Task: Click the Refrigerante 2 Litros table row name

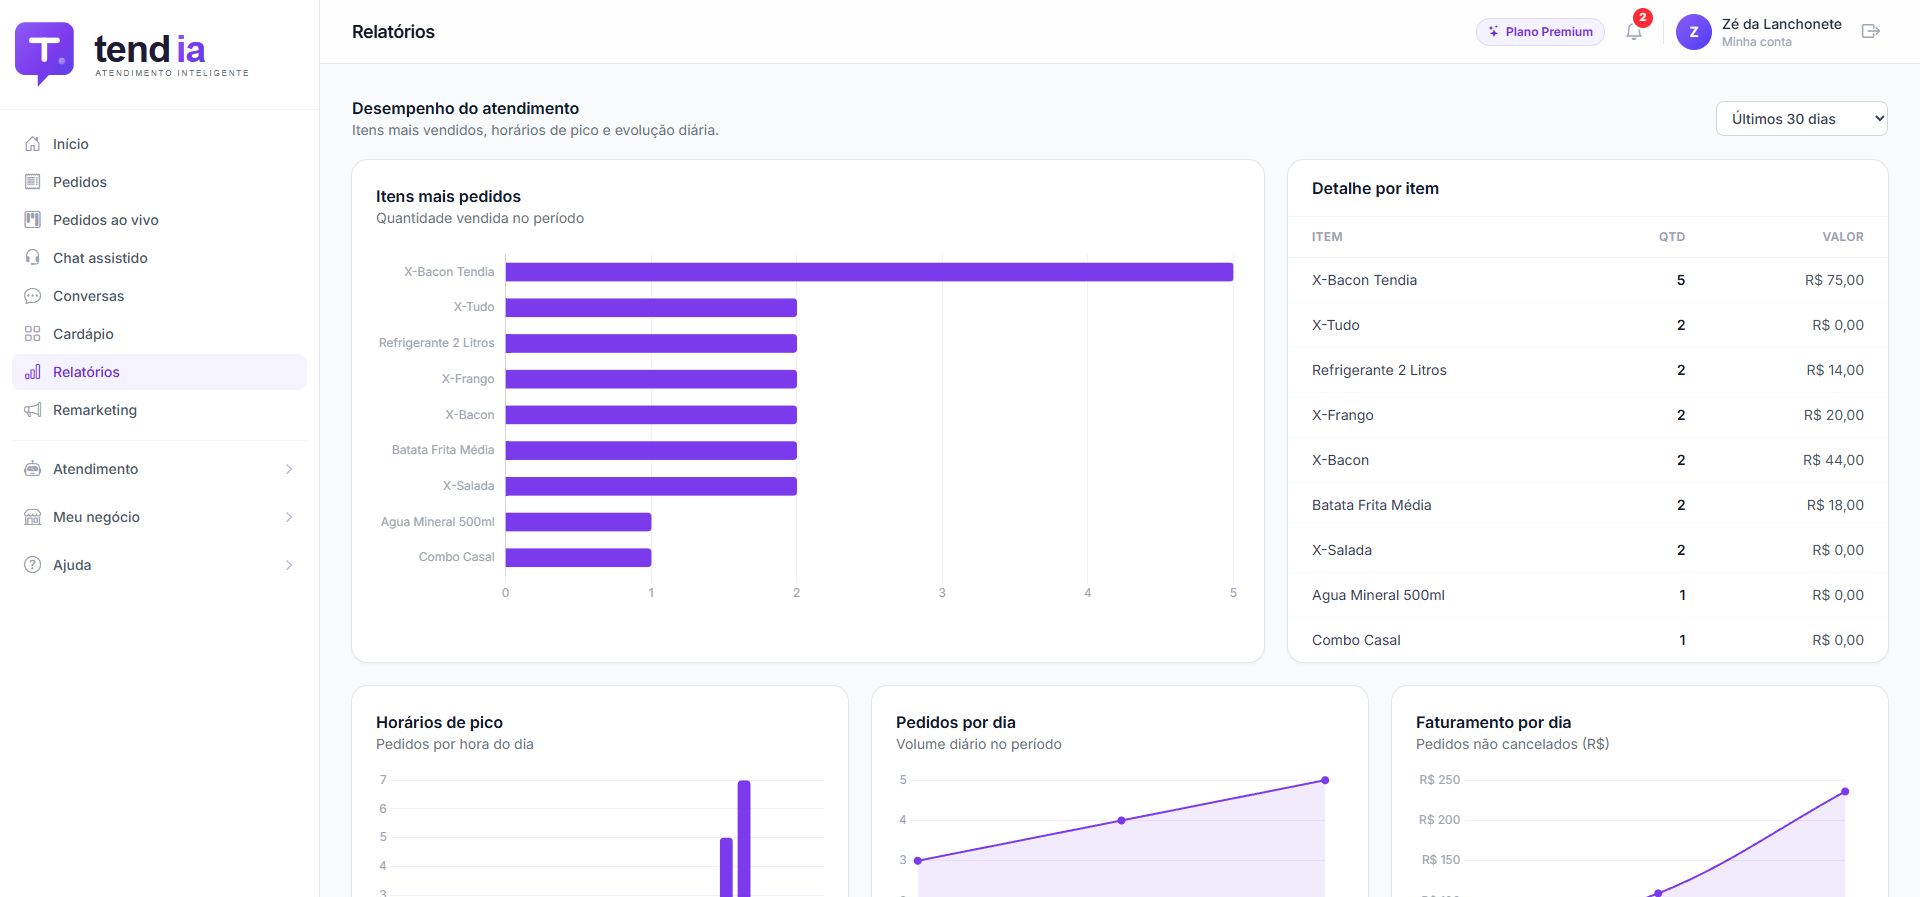Action: tap(1379, 370)
